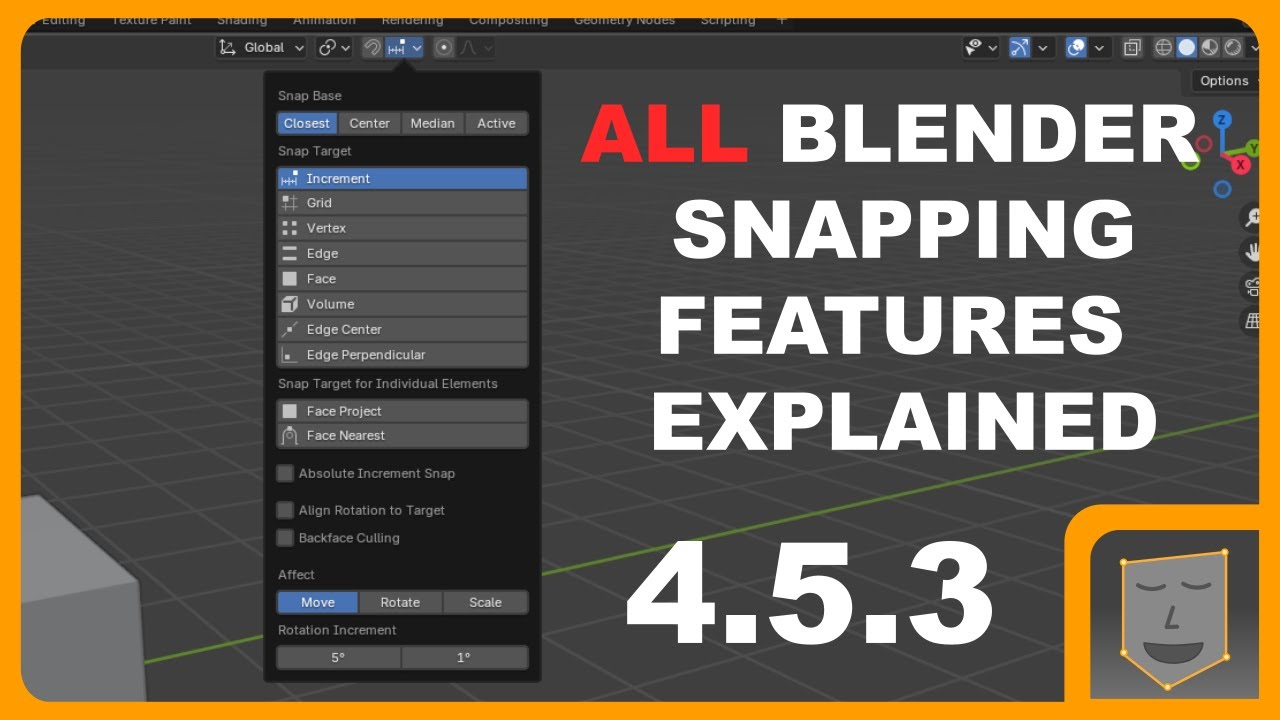1280x720 pixels.
Task: Toggle proportional editing icon
Action: click(x=444, y=47)
